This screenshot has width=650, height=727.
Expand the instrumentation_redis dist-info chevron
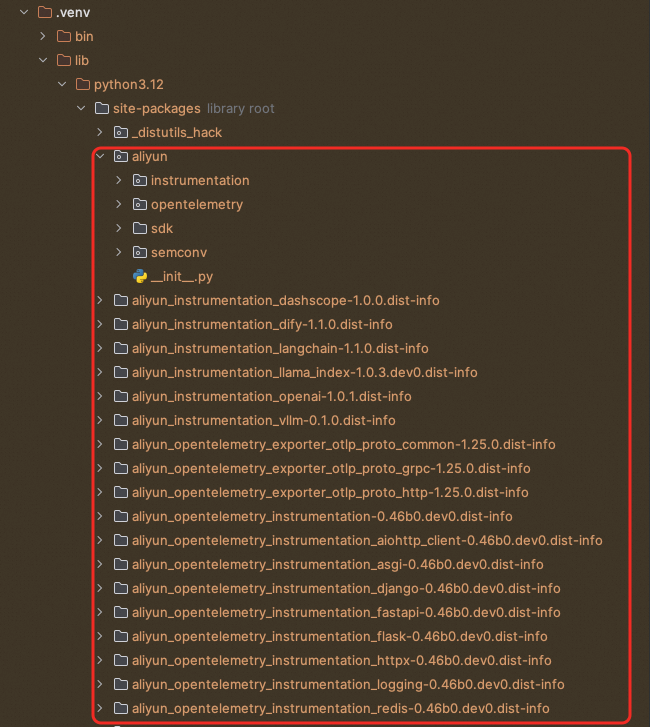100,708
